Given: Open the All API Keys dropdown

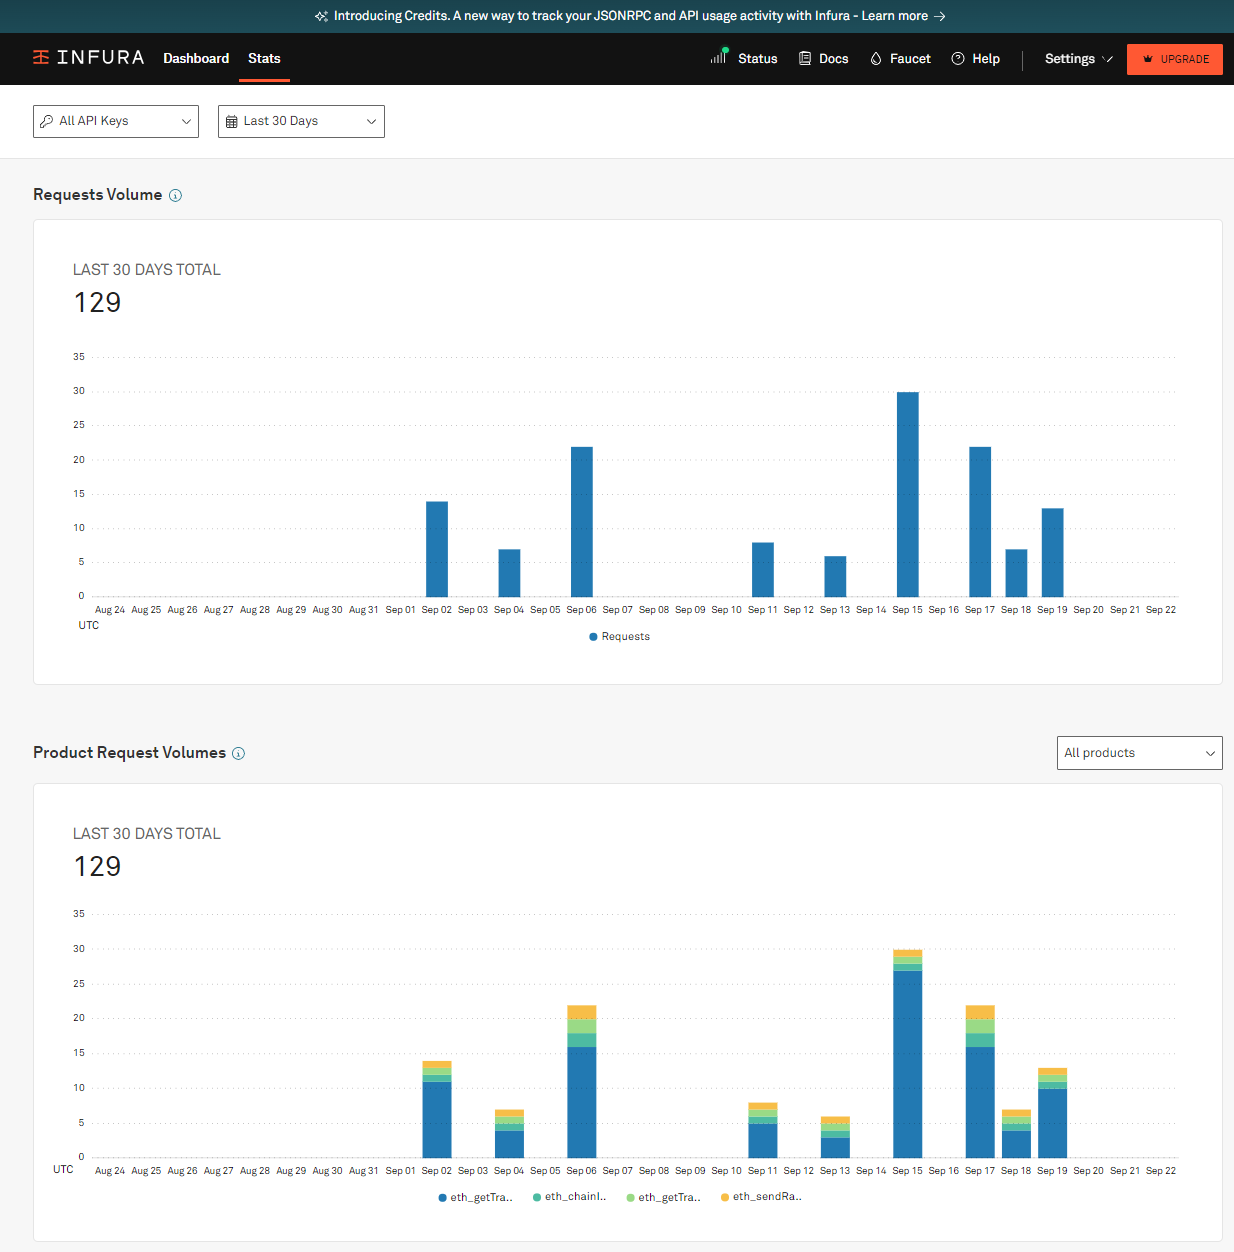Looking at the screenshot, I should coord(116,121).
